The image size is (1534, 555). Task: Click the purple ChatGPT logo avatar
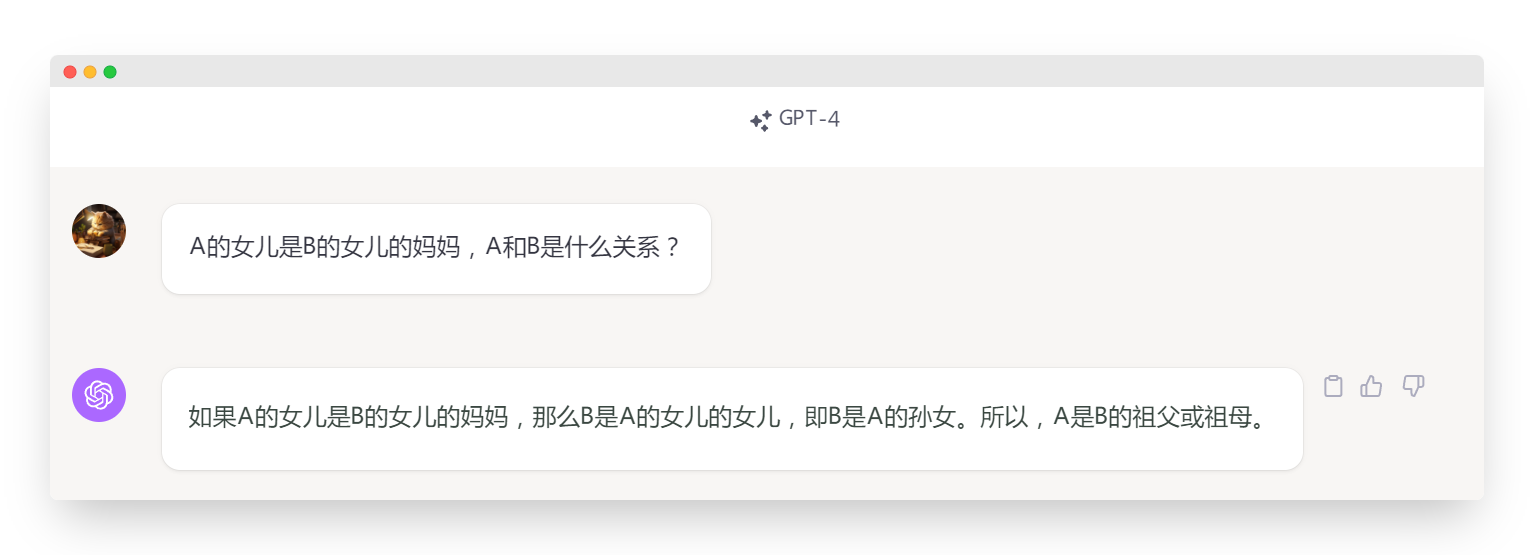click(x=99, y=395)
